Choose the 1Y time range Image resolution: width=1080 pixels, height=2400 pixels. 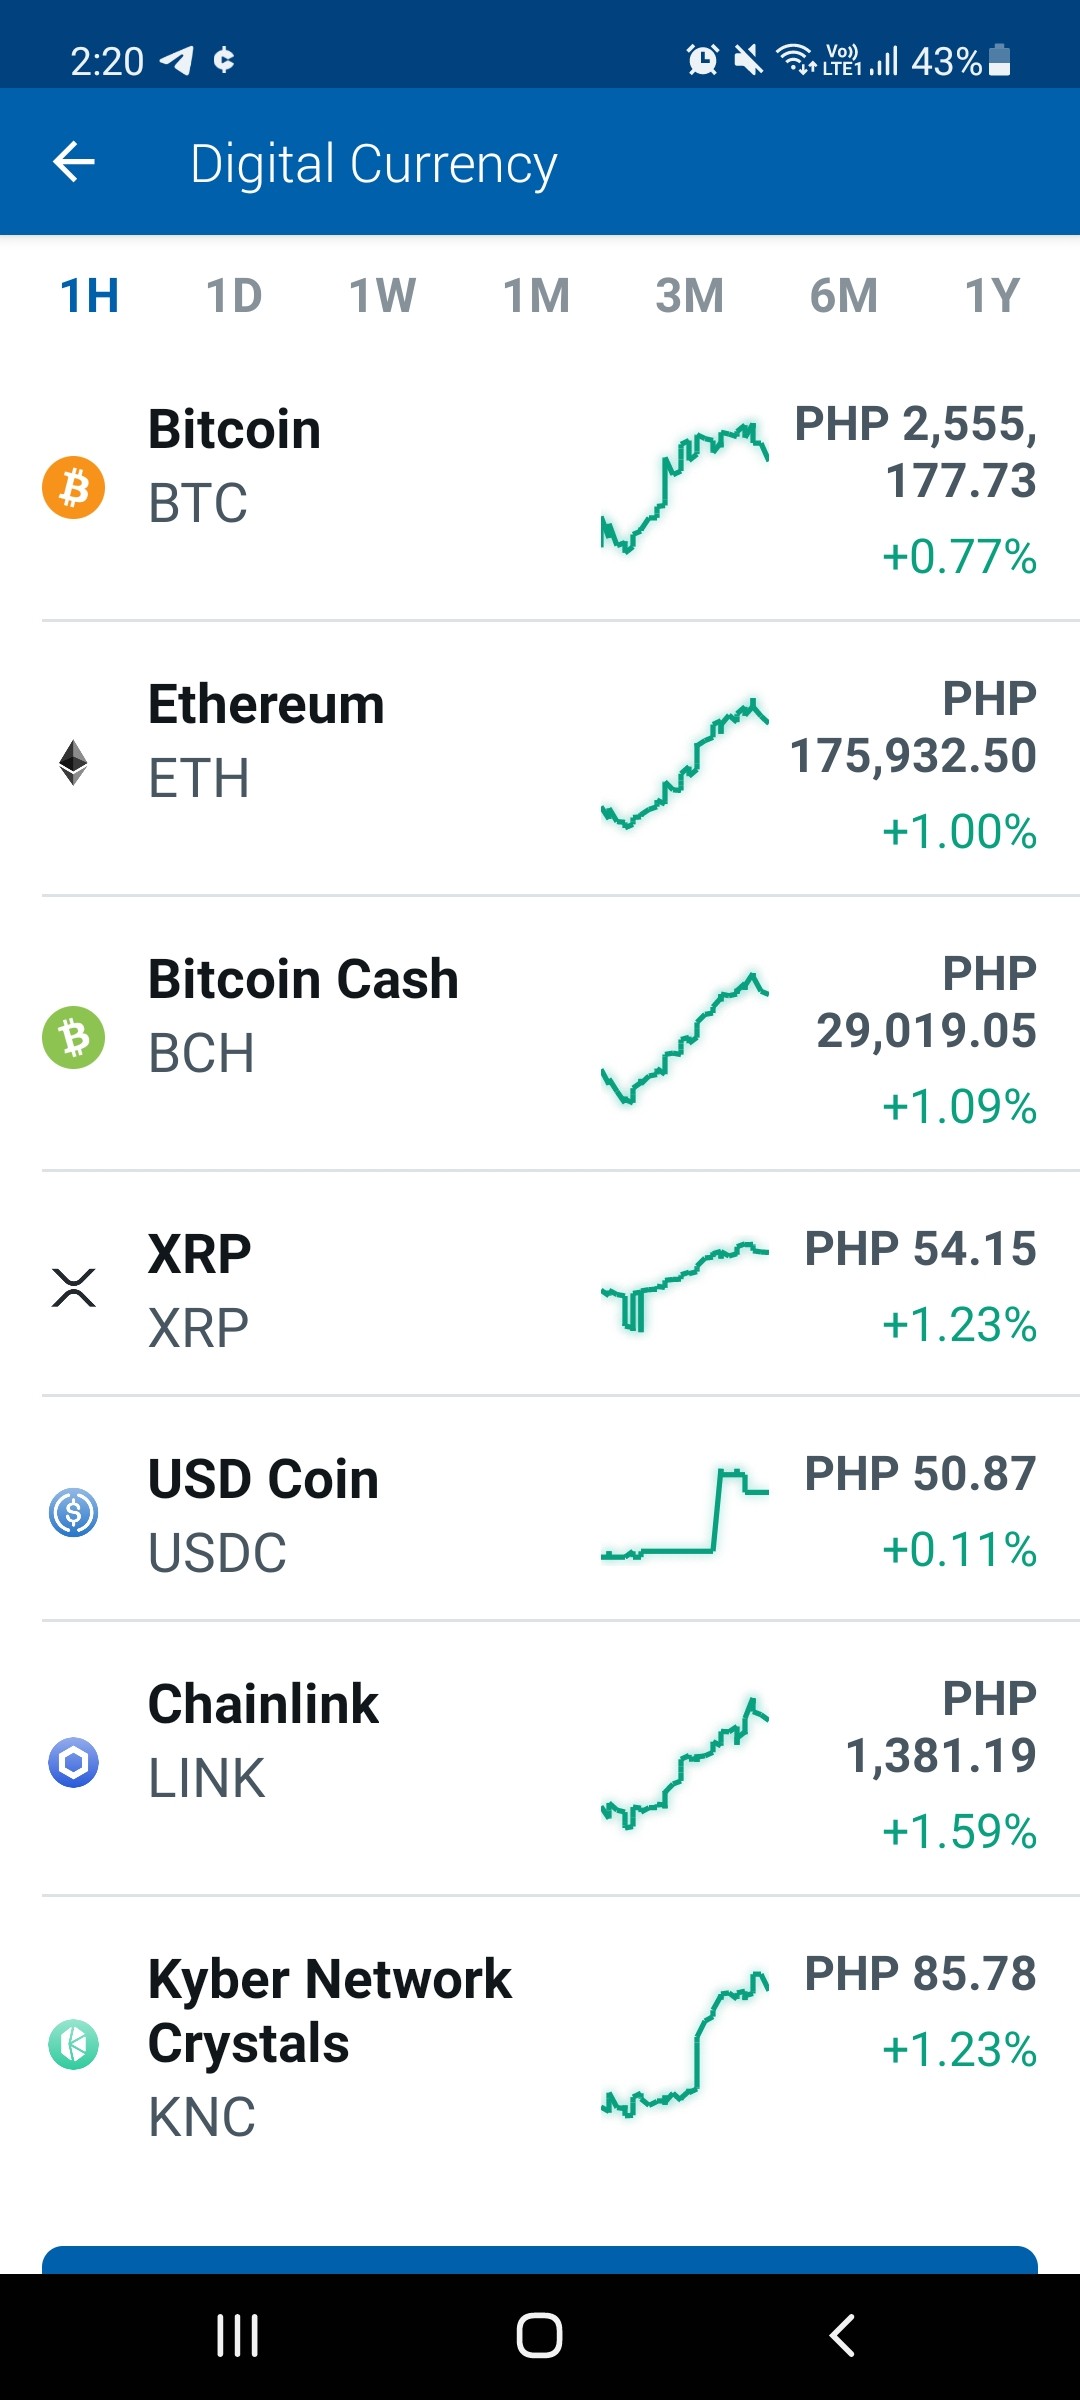(x=992, y=296)
